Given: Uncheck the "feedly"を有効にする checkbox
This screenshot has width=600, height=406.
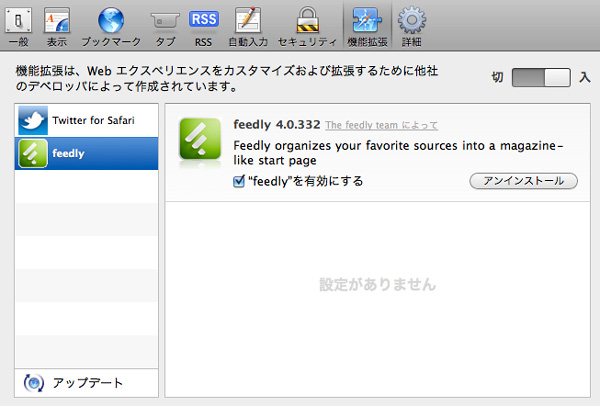Looking at the screenshot, I should [239, 181].
